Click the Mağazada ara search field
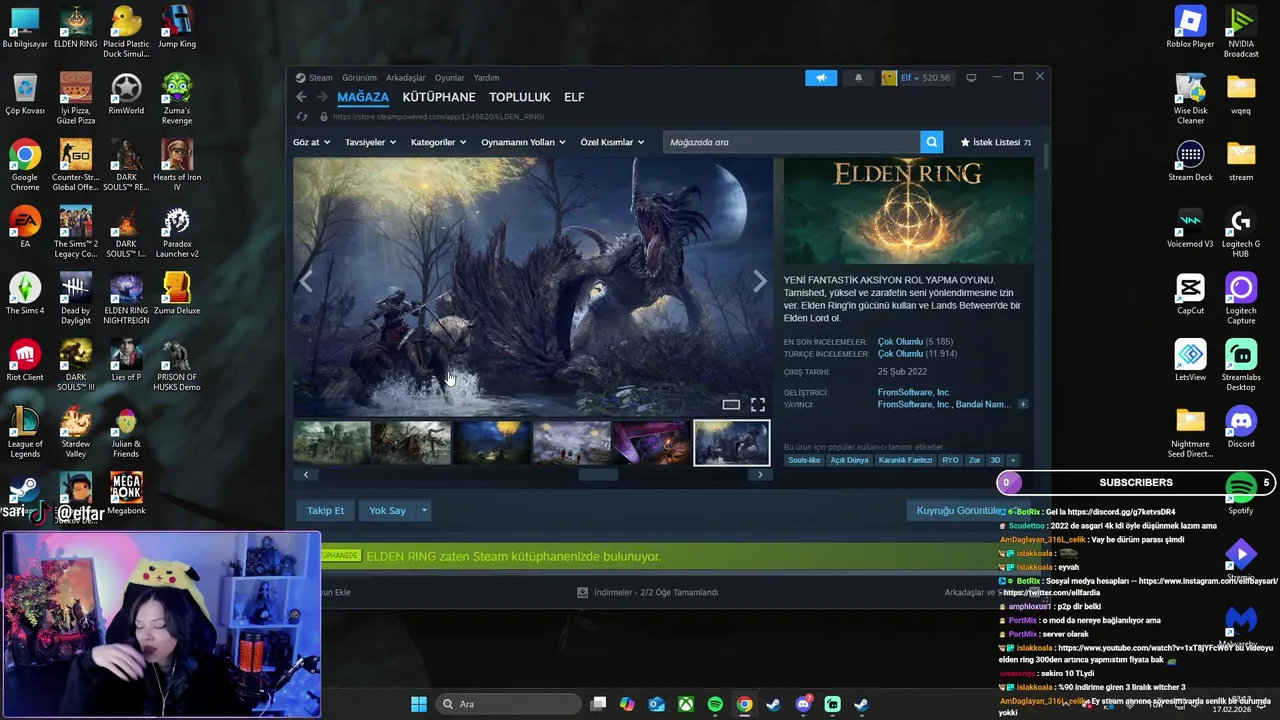The height and width of the screenshot is (720, 1280). coord(791,142)
